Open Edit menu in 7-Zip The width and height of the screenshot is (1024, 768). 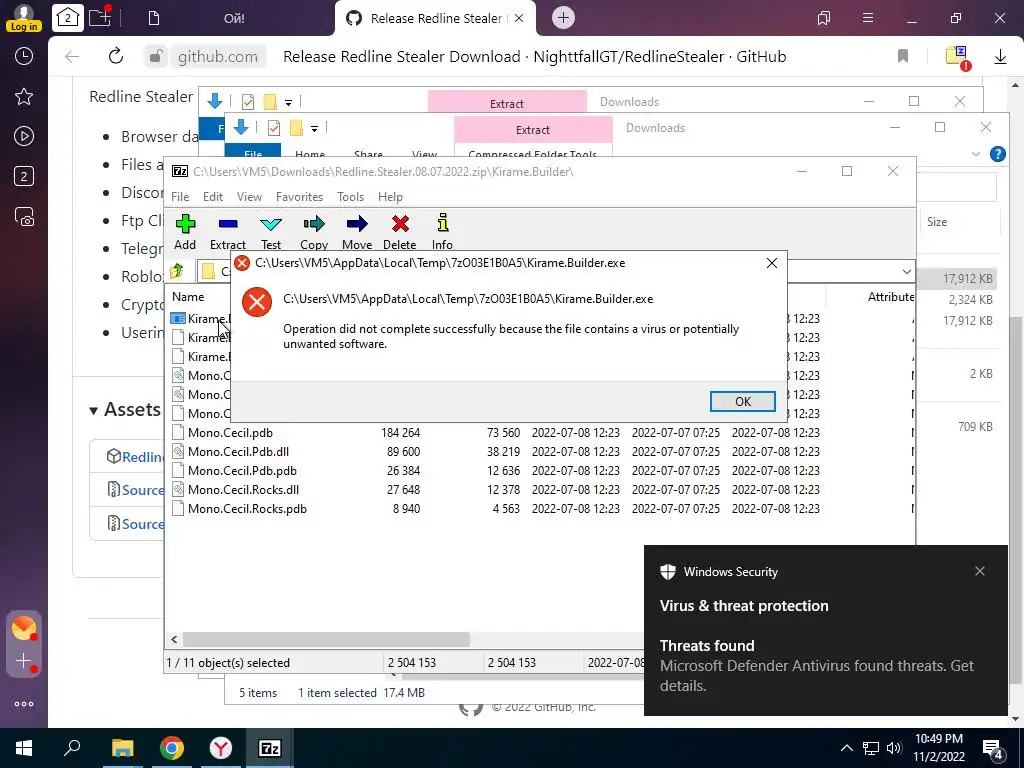point(212,197)
